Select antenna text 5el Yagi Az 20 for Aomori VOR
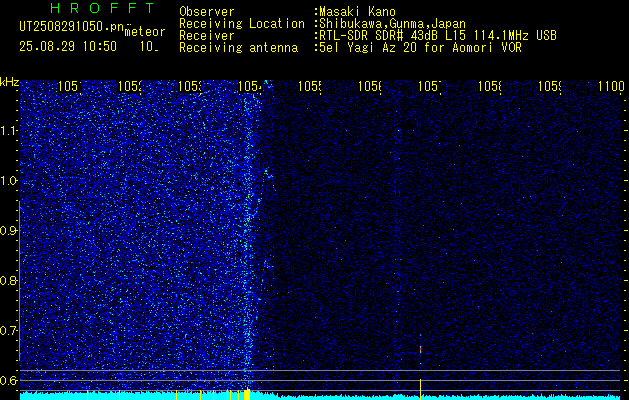This screenshot has width=629, height=400. coord(420,48)
